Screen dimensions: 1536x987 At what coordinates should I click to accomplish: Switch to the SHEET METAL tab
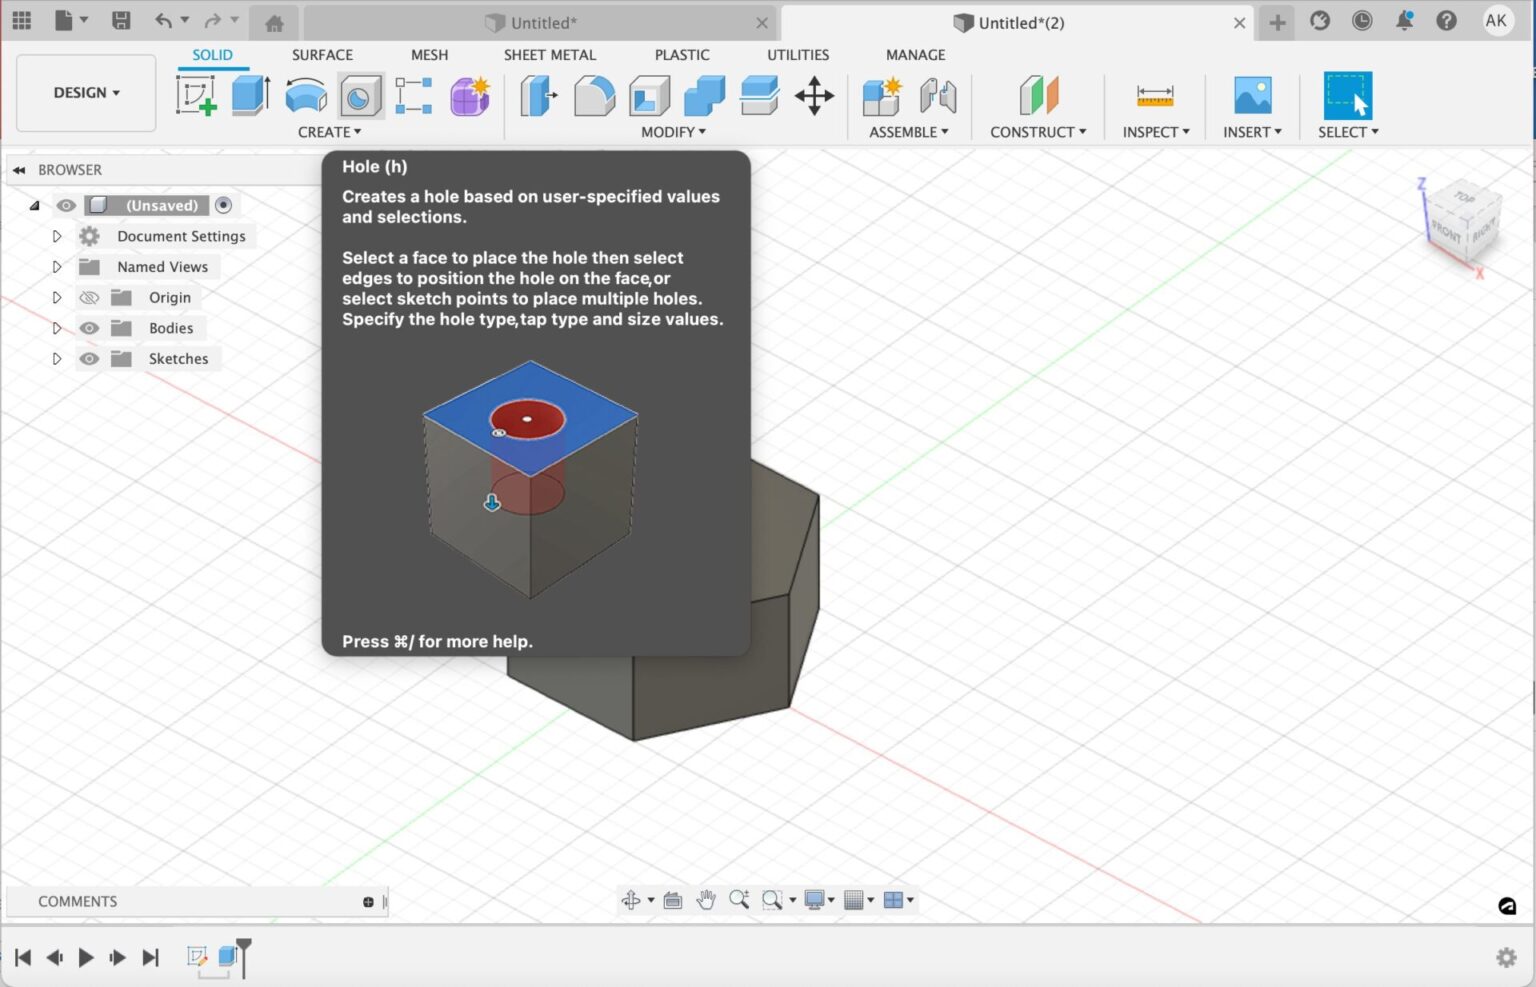click(x=549, y=55)
